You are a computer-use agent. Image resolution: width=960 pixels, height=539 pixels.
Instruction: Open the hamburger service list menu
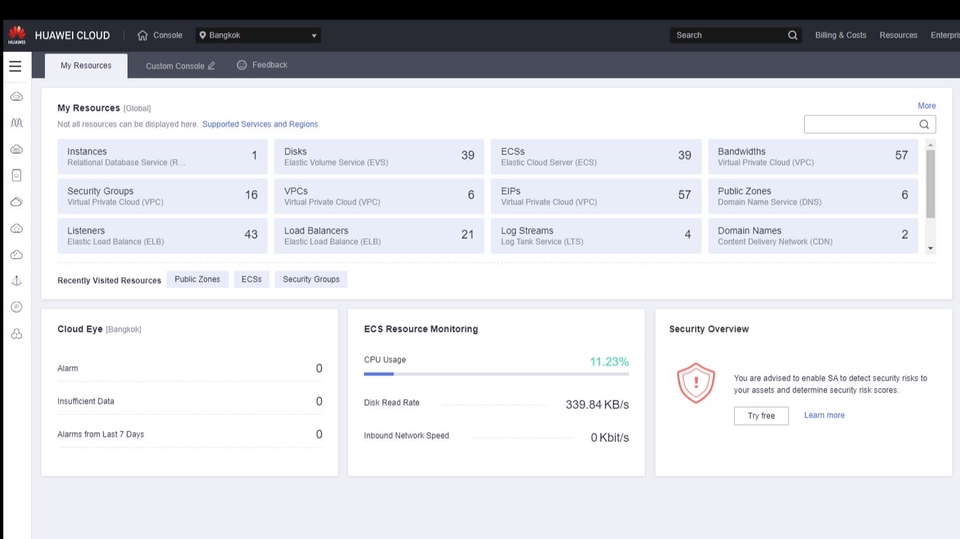[x=15, y=67]
